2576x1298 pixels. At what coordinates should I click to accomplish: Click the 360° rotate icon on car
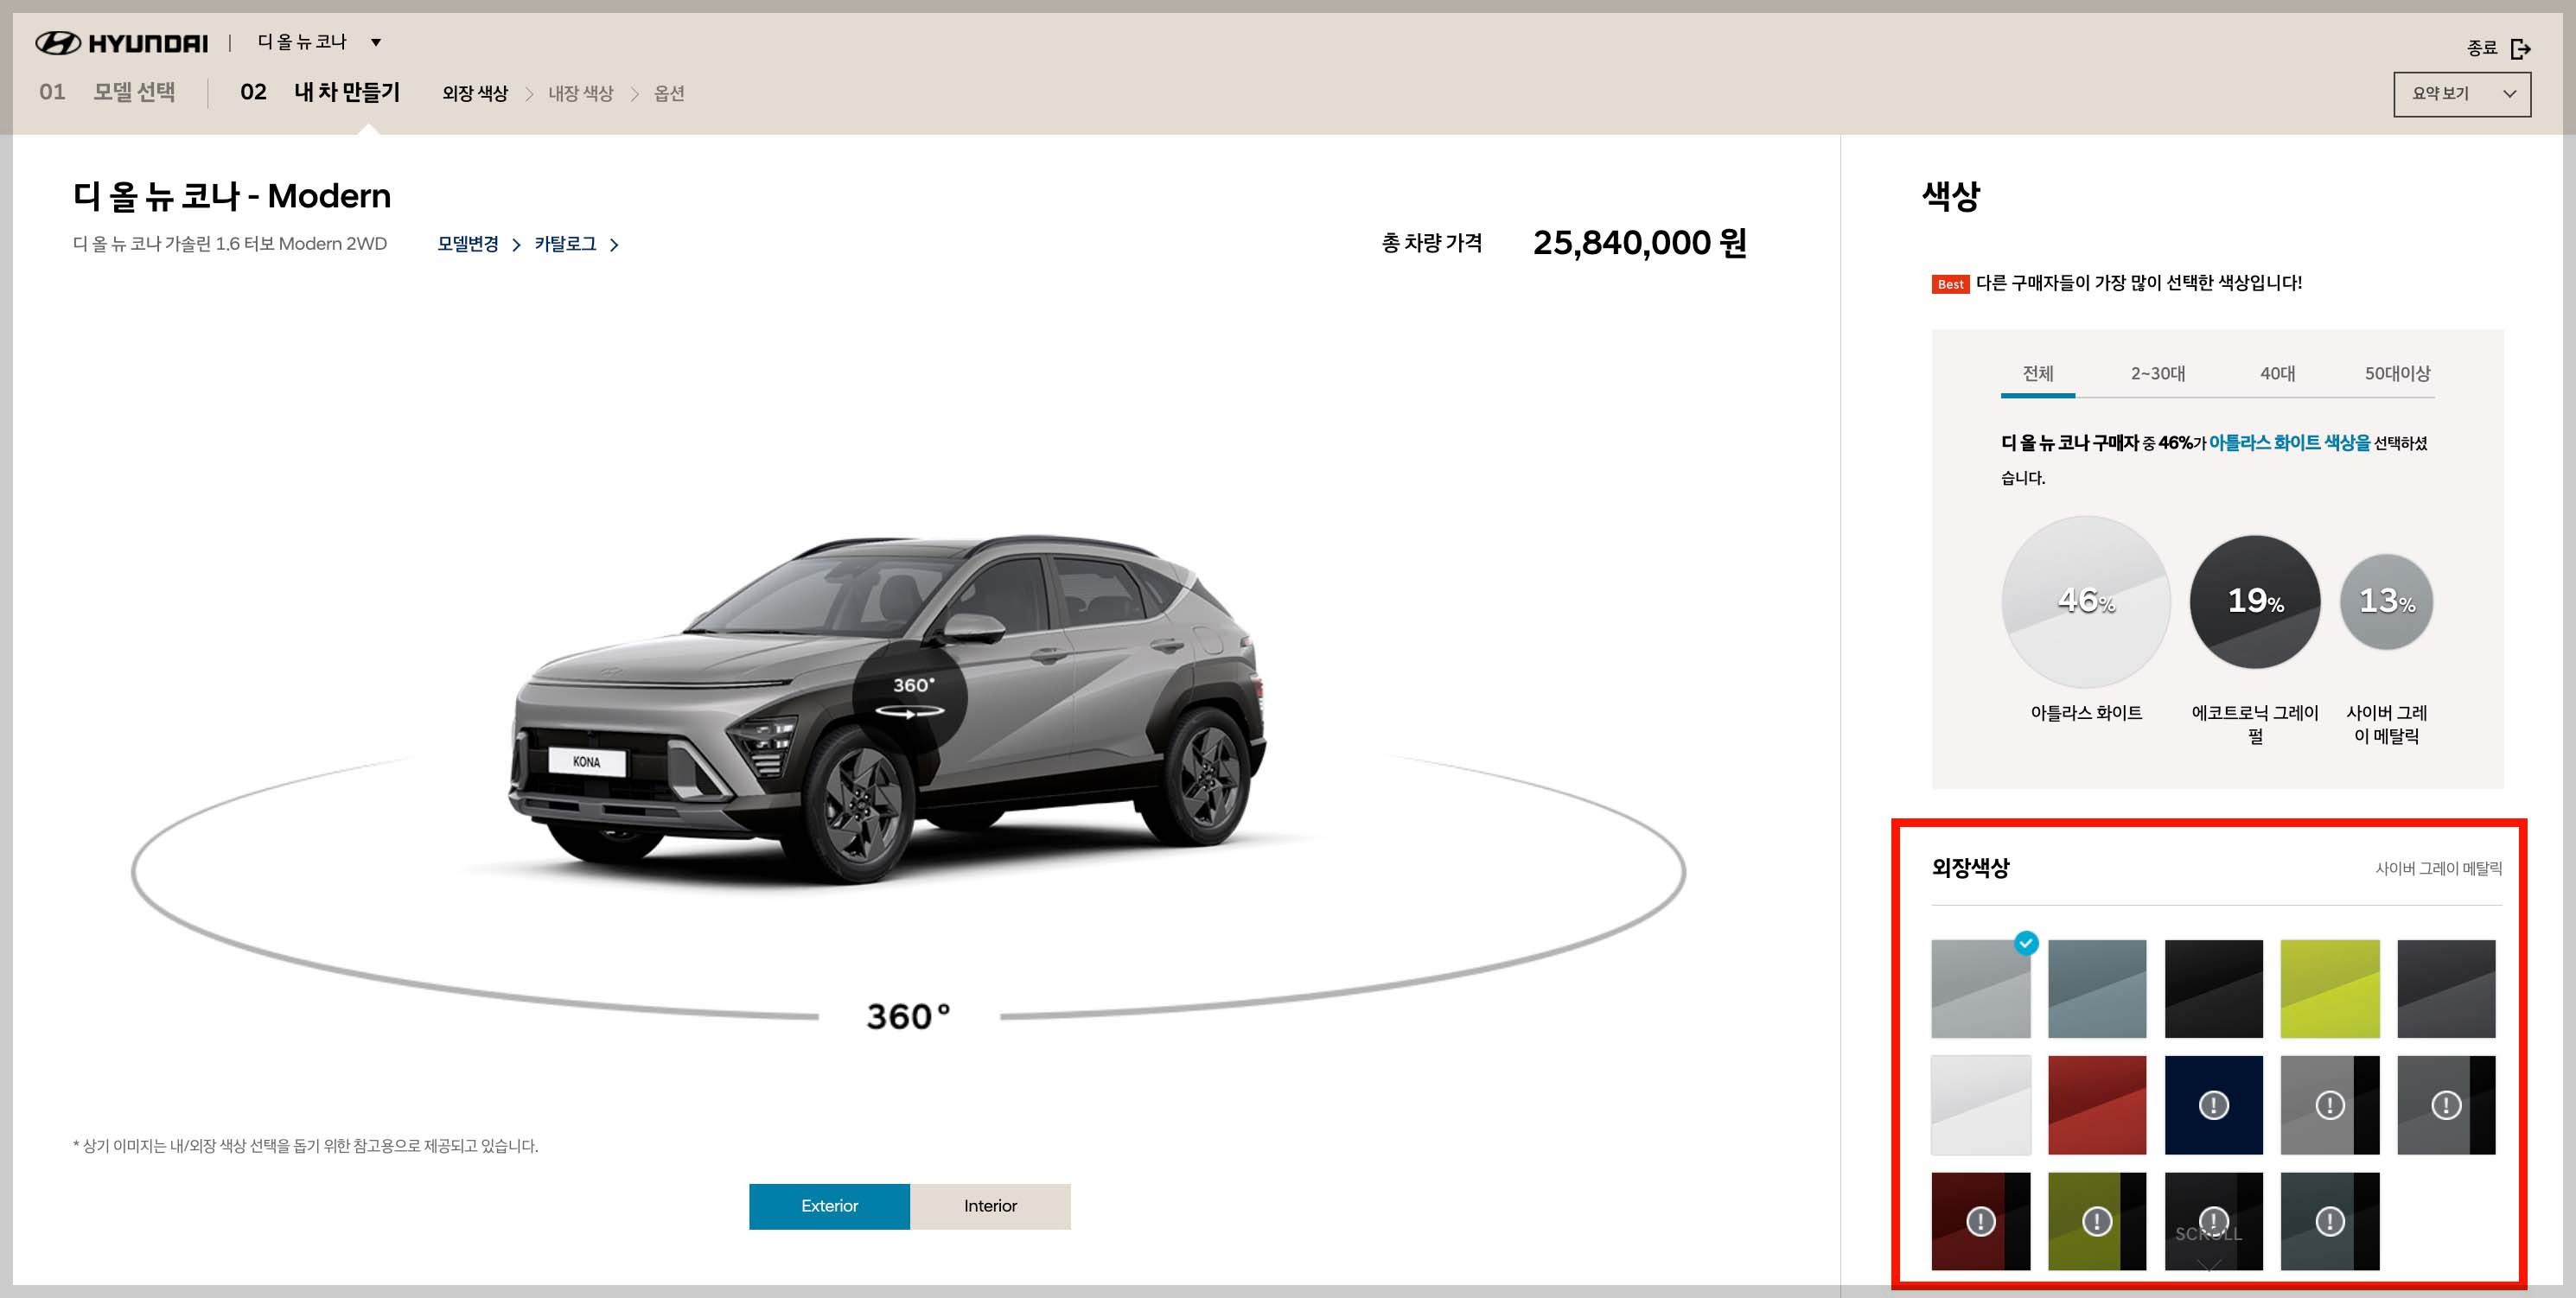[910, 698]
